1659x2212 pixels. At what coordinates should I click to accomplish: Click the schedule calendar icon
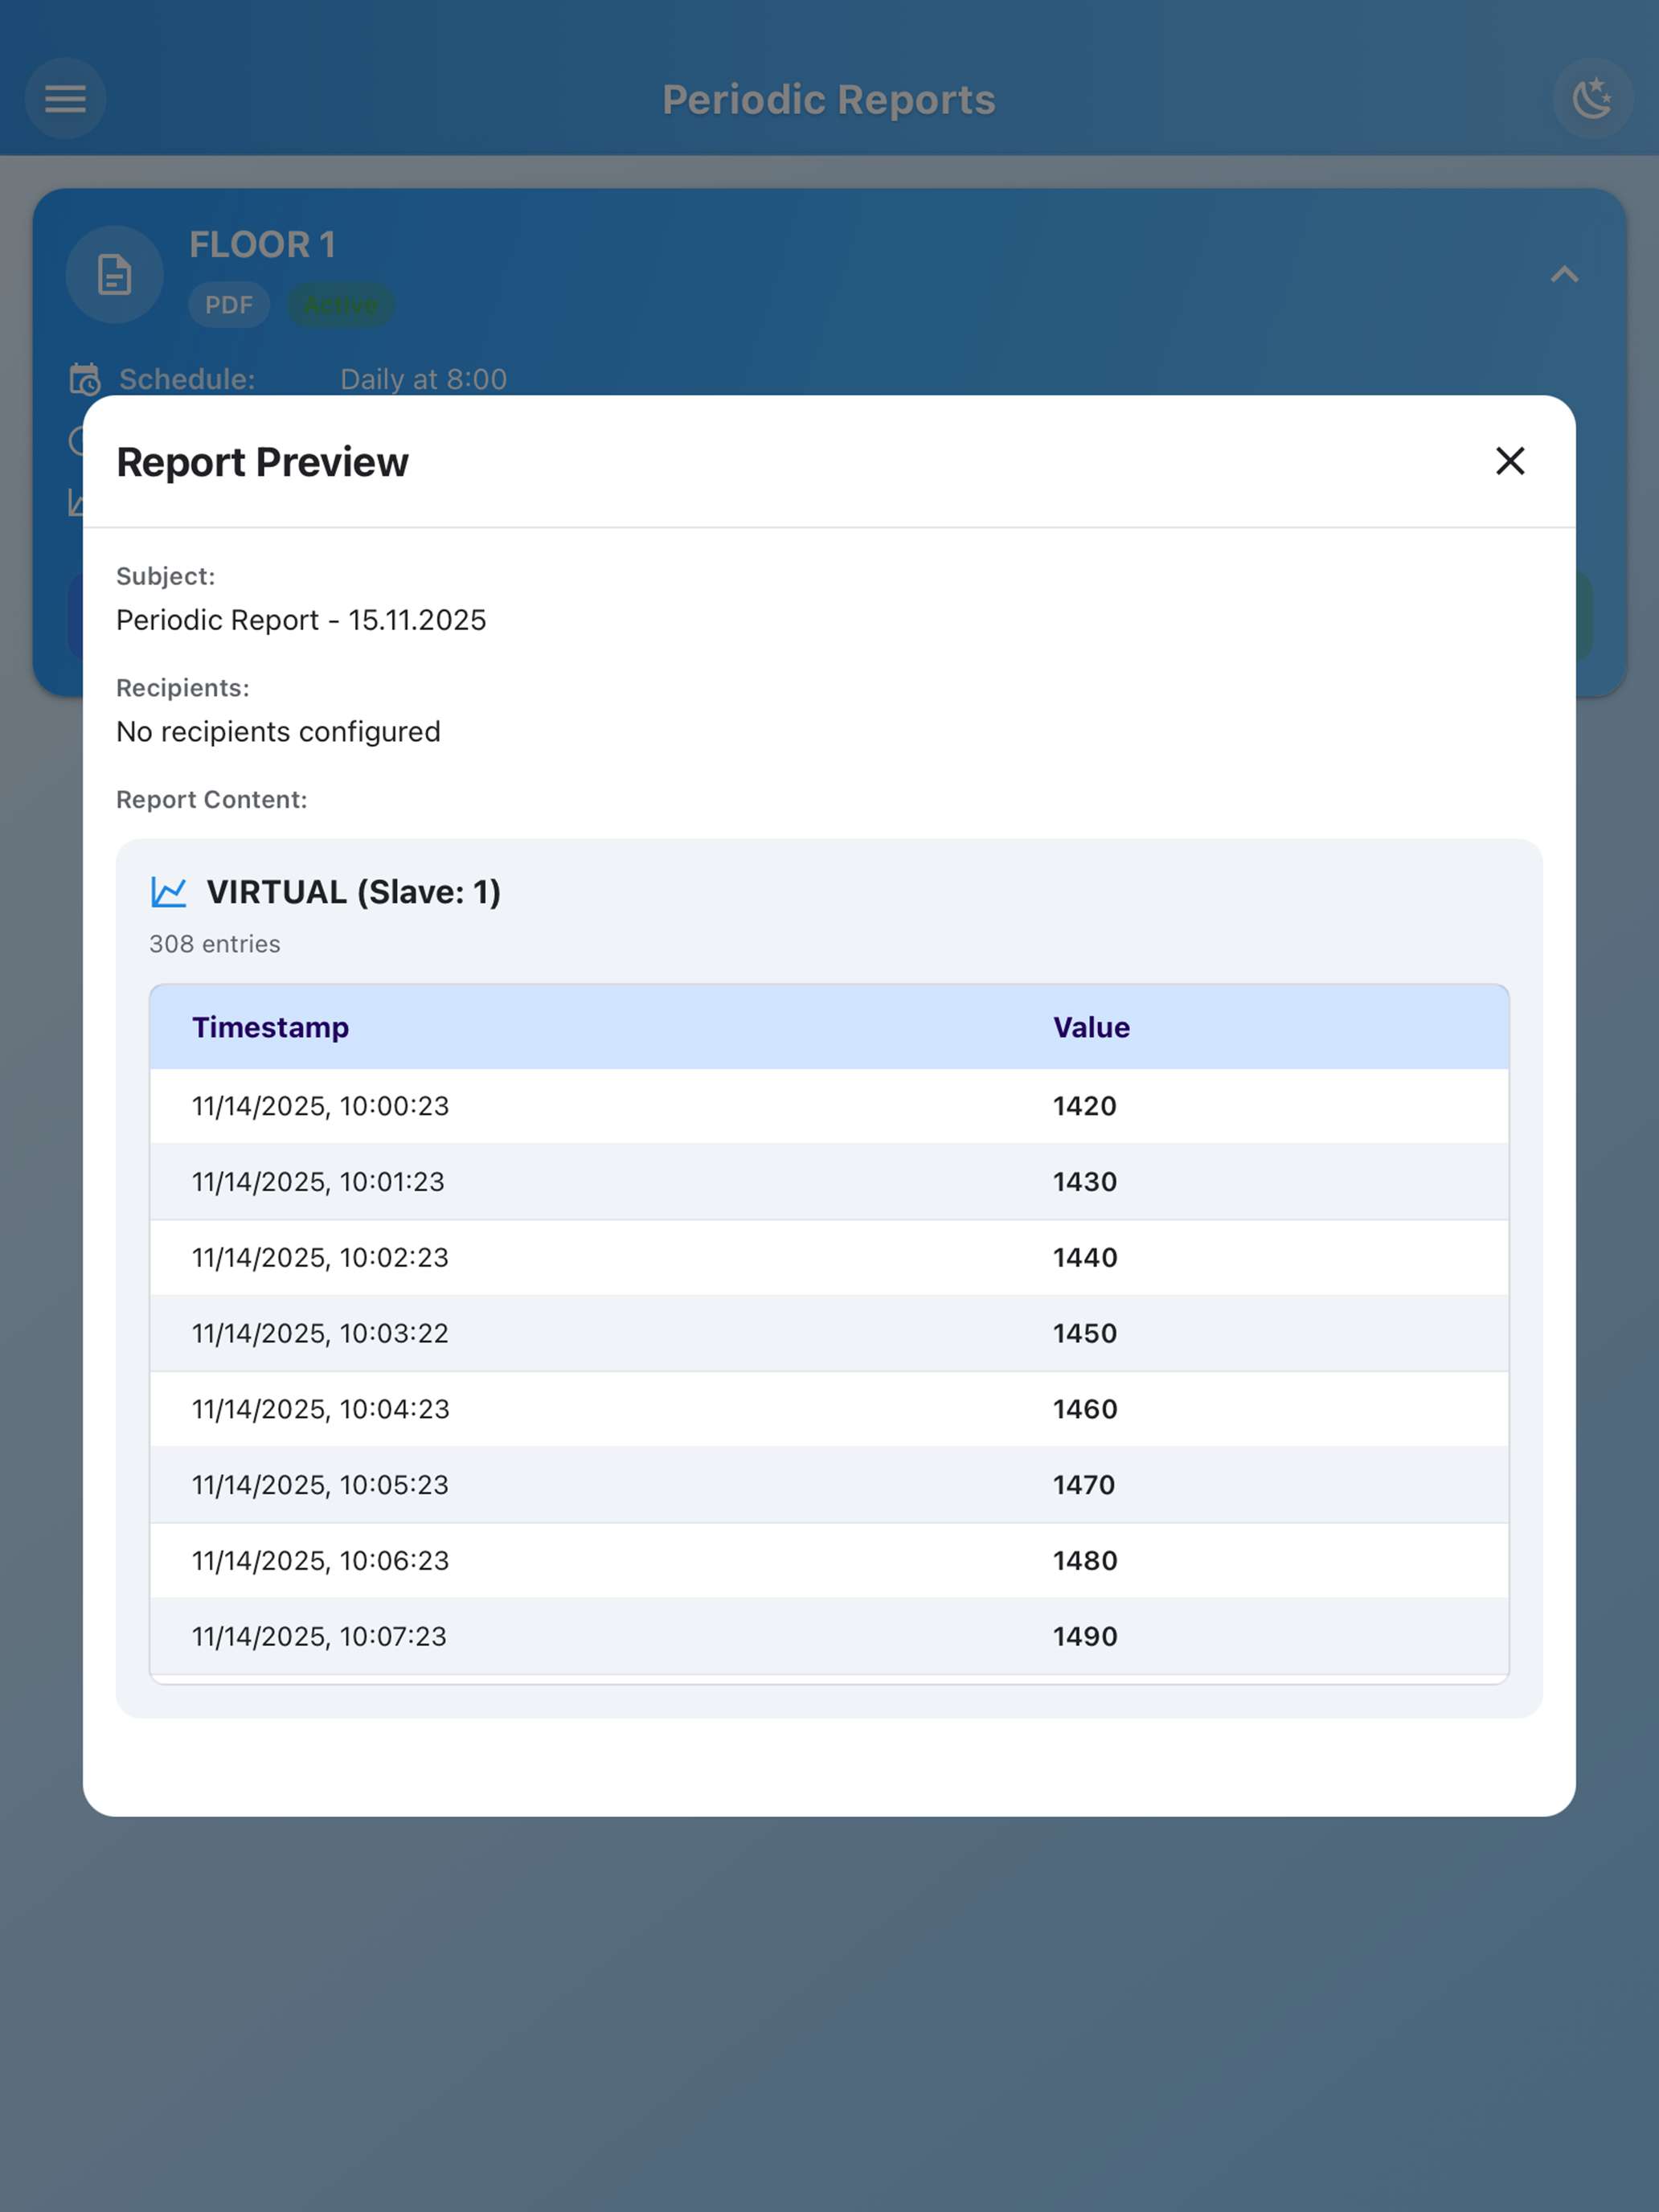tap(85, 379)
